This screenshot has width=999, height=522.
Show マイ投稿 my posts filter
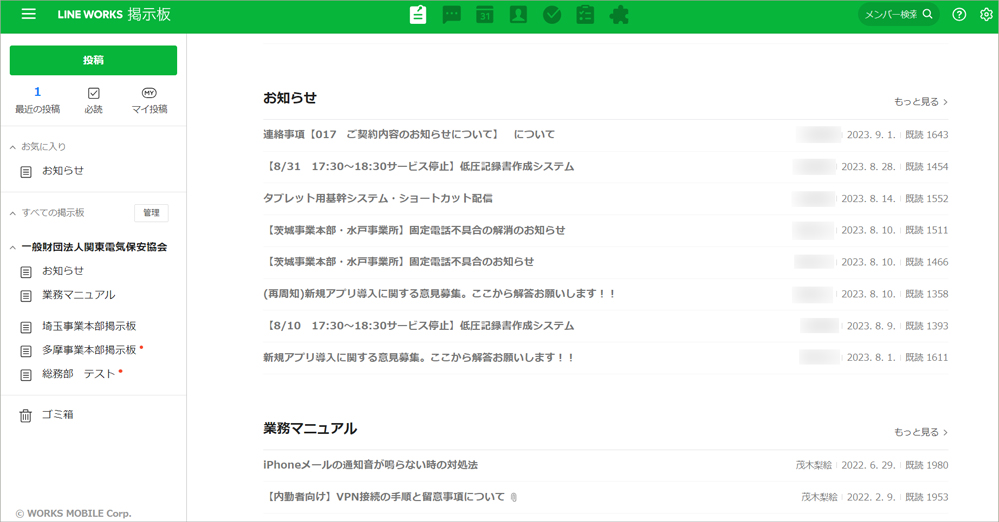point(149,100)
